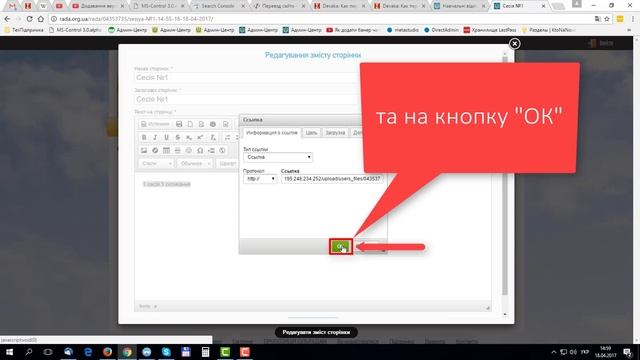Bookmark this page with star icon
This screenshot has height=360, width=640.
coord(607,19)
